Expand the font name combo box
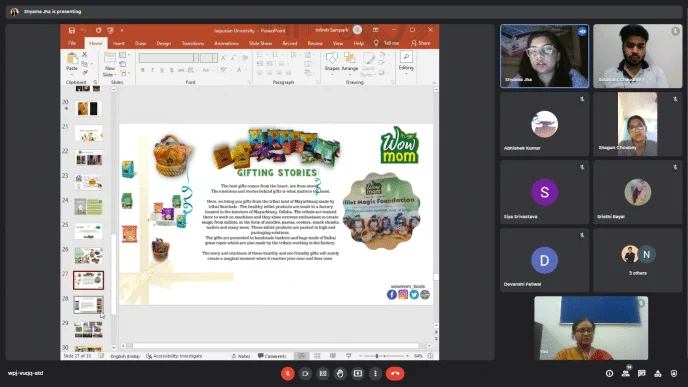Screen dimensions: 688x387 click(196, 57)
